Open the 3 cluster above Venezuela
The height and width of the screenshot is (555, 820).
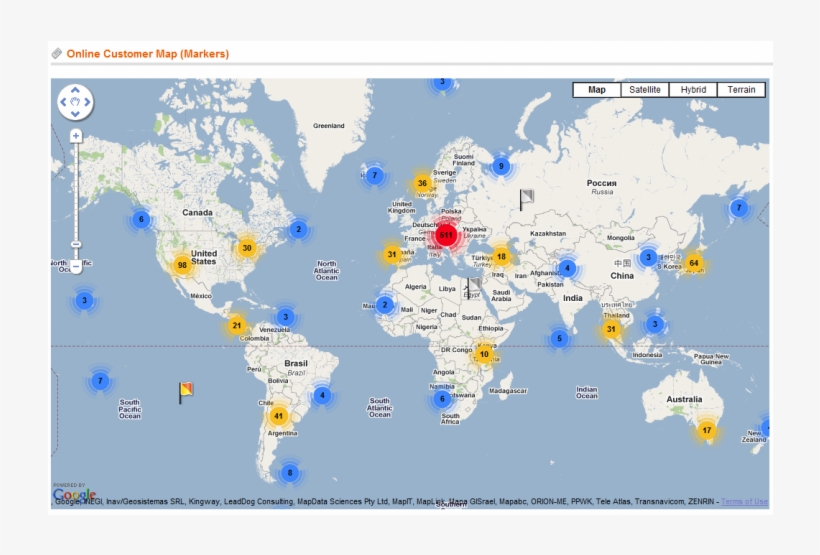tap(286, 316)
